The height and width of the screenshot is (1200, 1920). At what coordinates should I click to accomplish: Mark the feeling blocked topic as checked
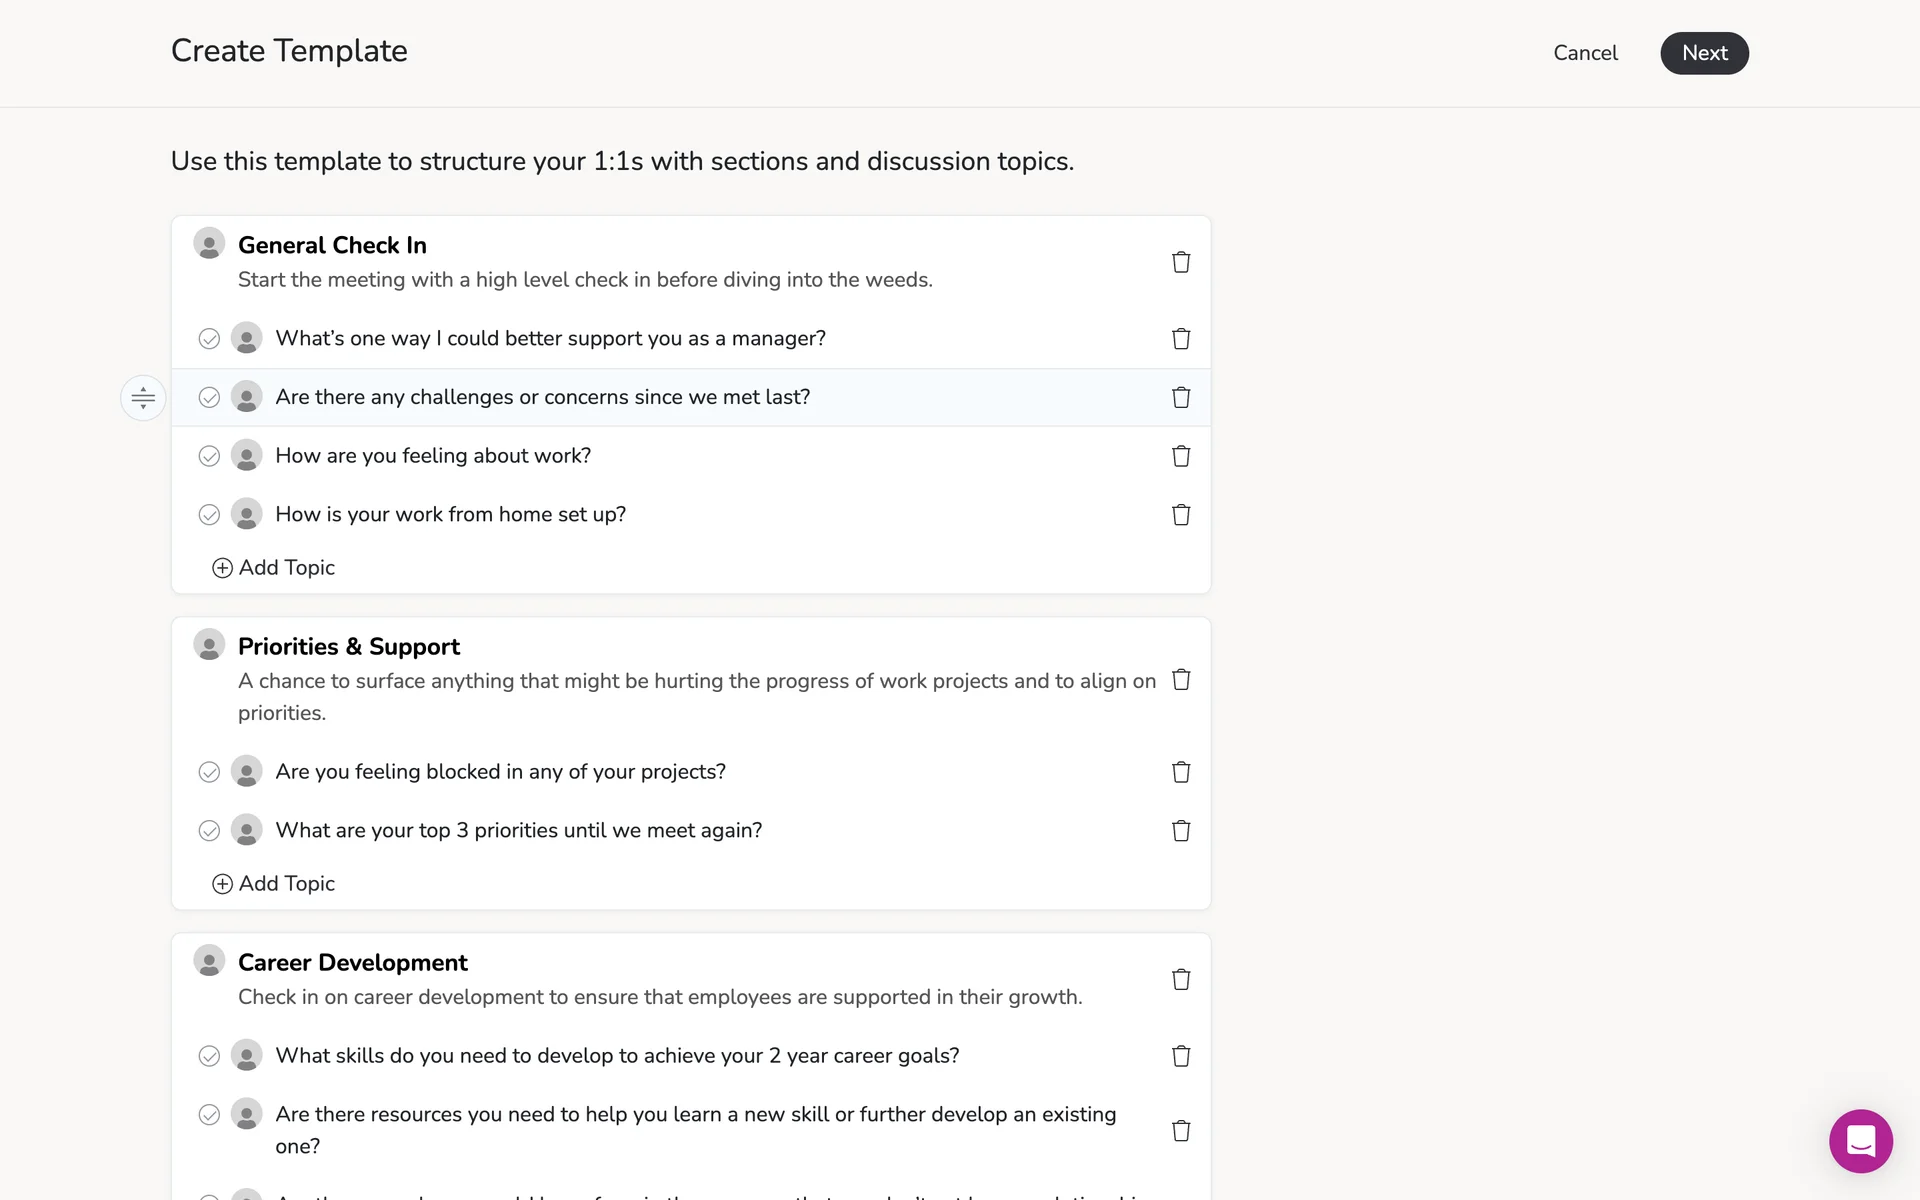coord(209,772)
